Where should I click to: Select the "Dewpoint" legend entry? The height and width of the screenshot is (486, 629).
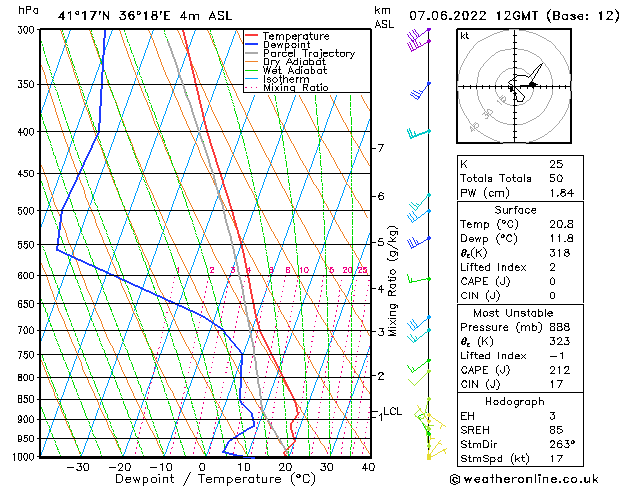coord(286,45)
